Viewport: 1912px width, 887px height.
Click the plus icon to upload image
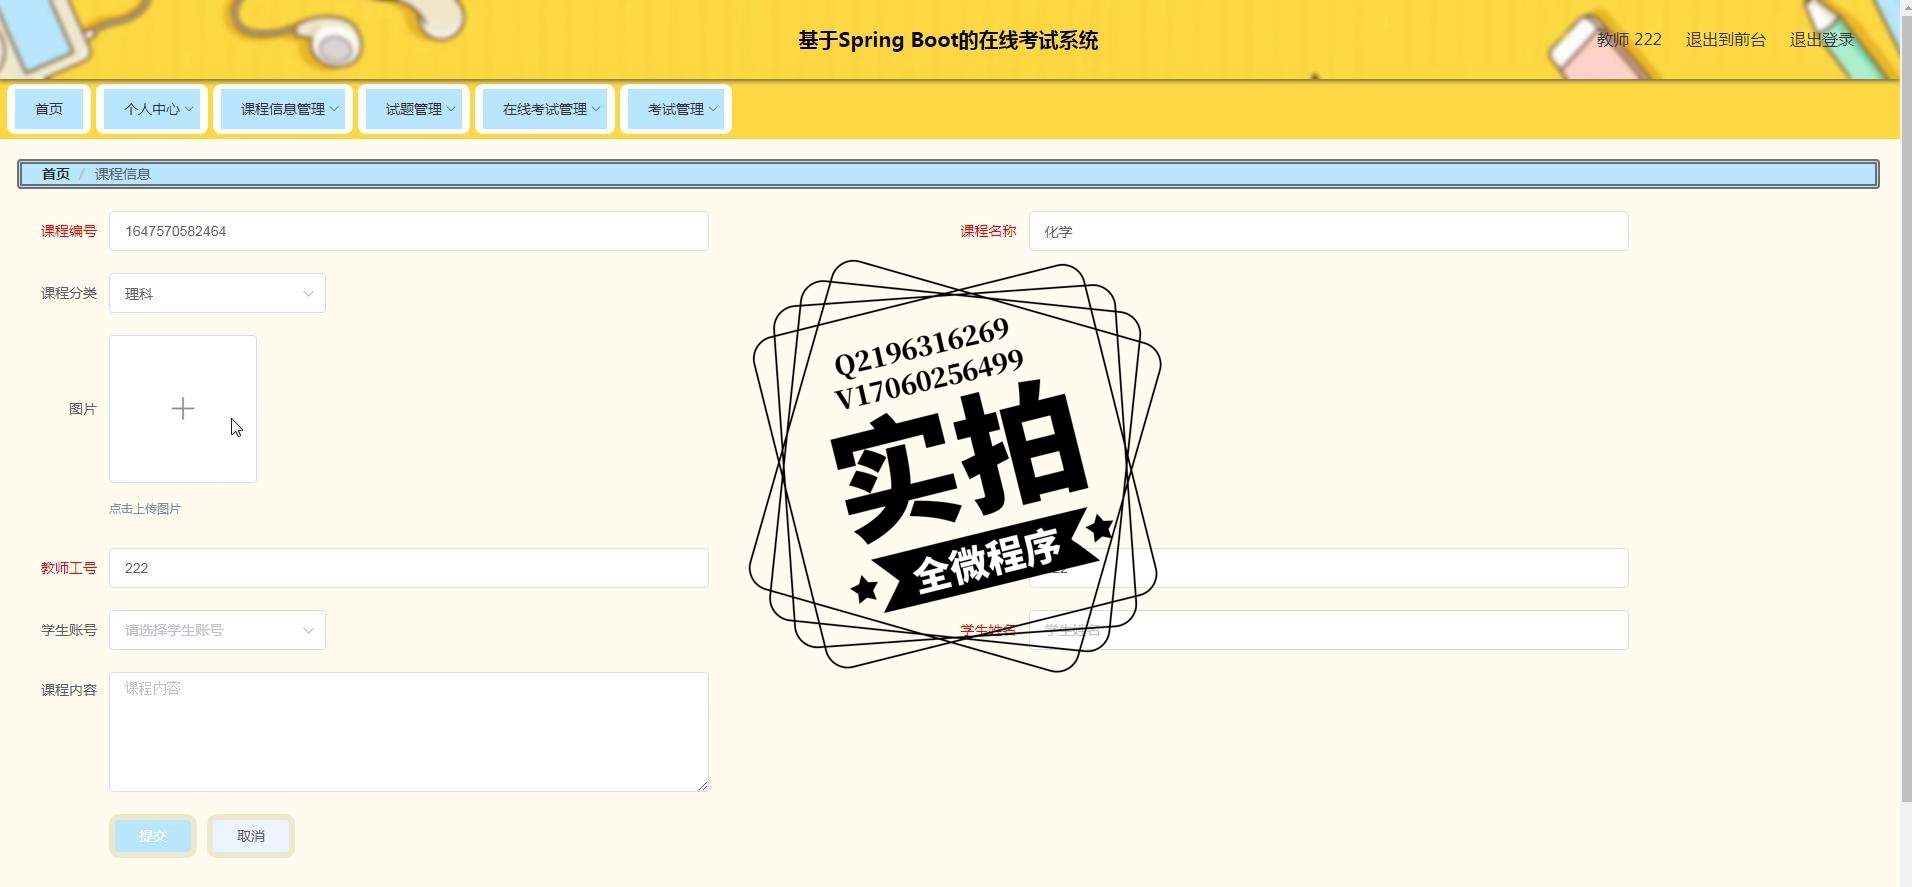[183, 409]
